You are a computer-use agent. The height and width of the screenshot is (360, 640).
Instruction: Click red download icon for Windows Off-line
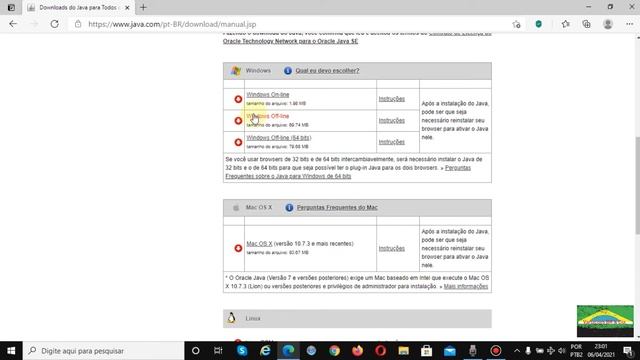coord(238,121)
